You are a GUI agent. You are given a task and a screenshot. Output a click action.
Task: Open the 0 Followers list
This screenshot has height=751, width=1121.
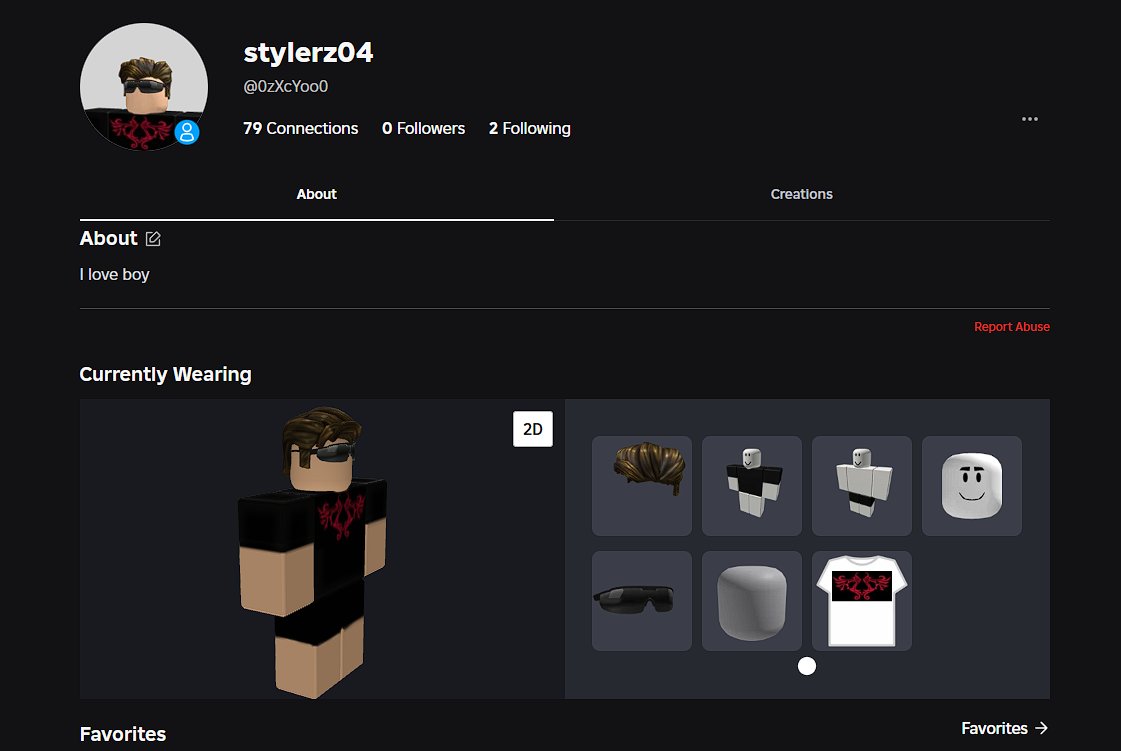[x=423, y=128]
